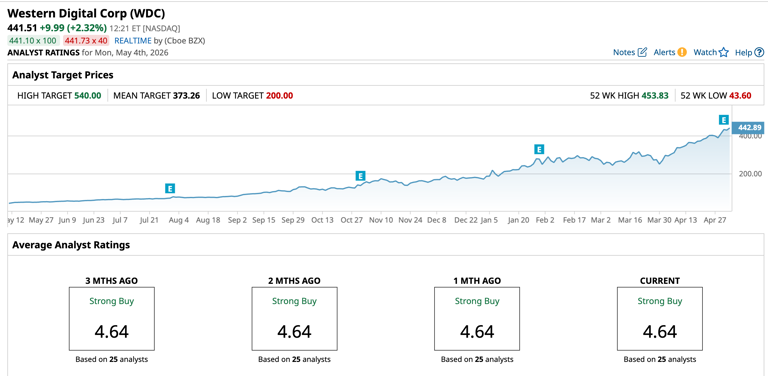Screen dimensions: 768x376
Task: Click the earnings E marker near Oct 27
Action: tap(360, 176)
